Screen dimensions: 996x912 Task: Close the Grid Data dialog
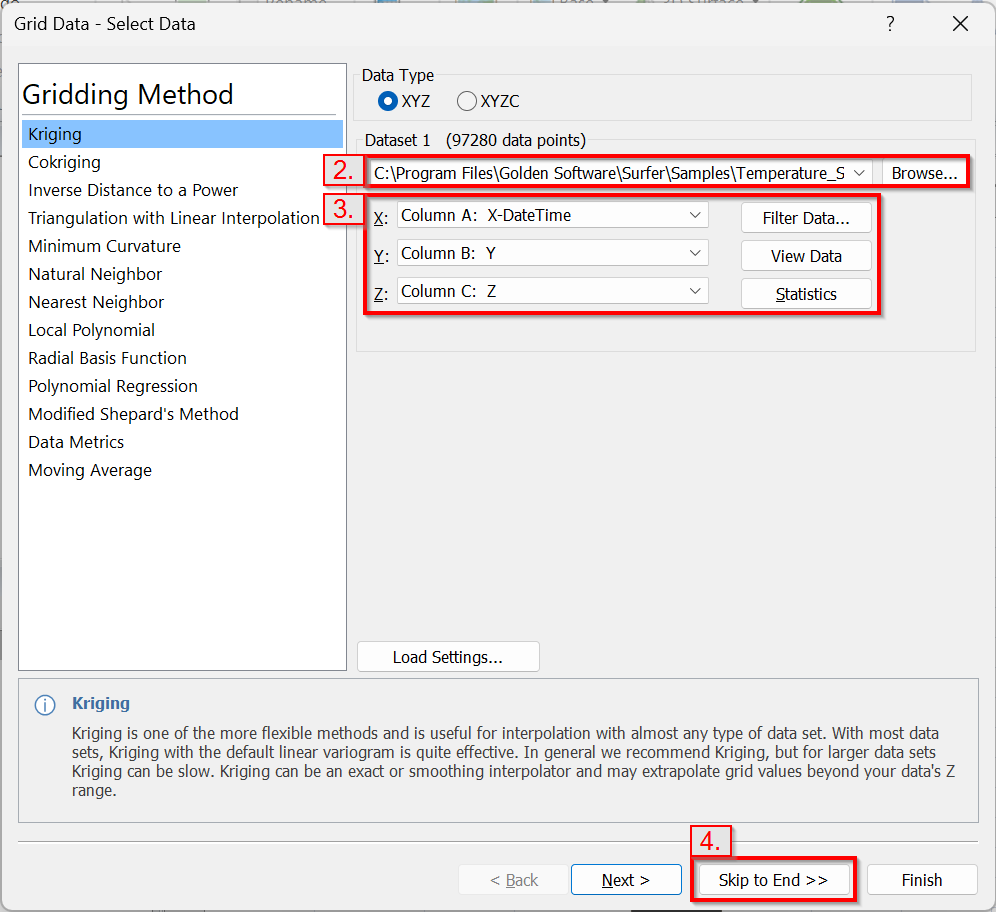[960, 24]
